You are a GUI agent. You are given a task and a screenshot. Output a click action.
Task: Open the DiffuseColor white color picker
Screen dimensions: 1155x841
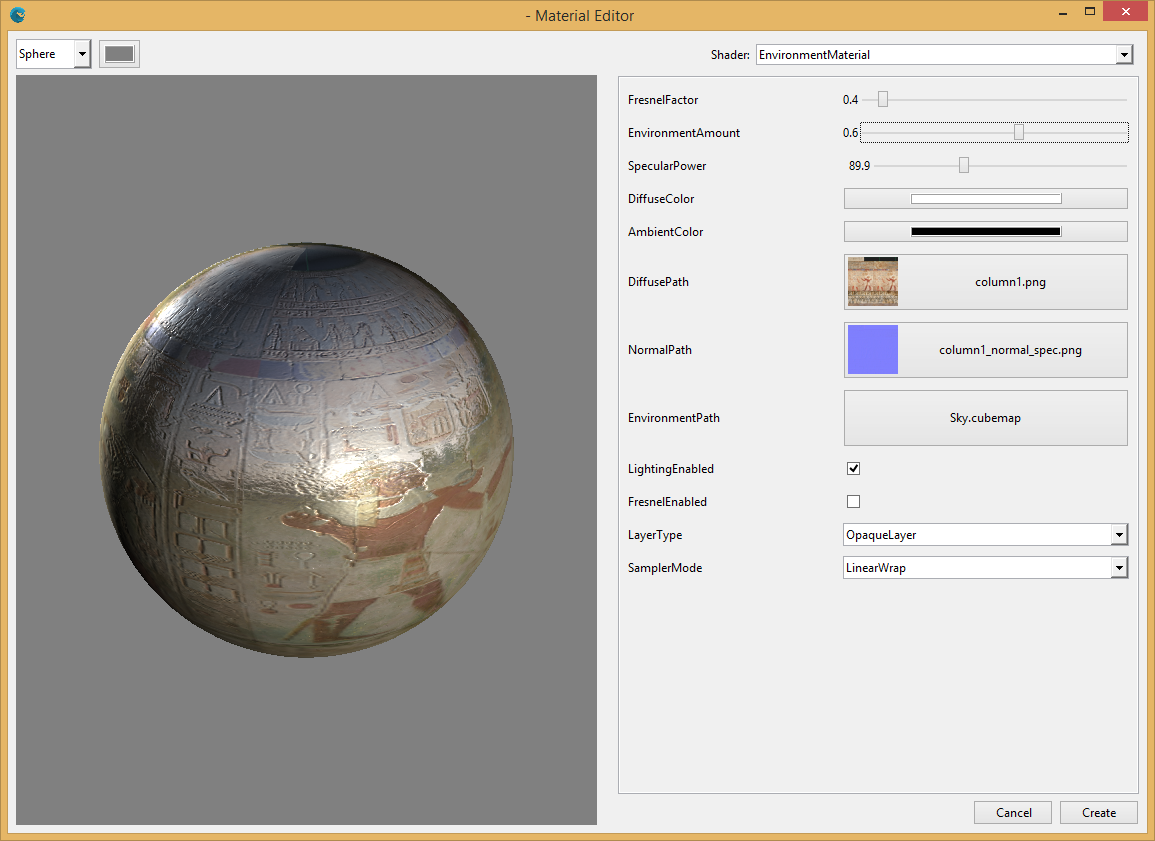[x=986, y=199]
